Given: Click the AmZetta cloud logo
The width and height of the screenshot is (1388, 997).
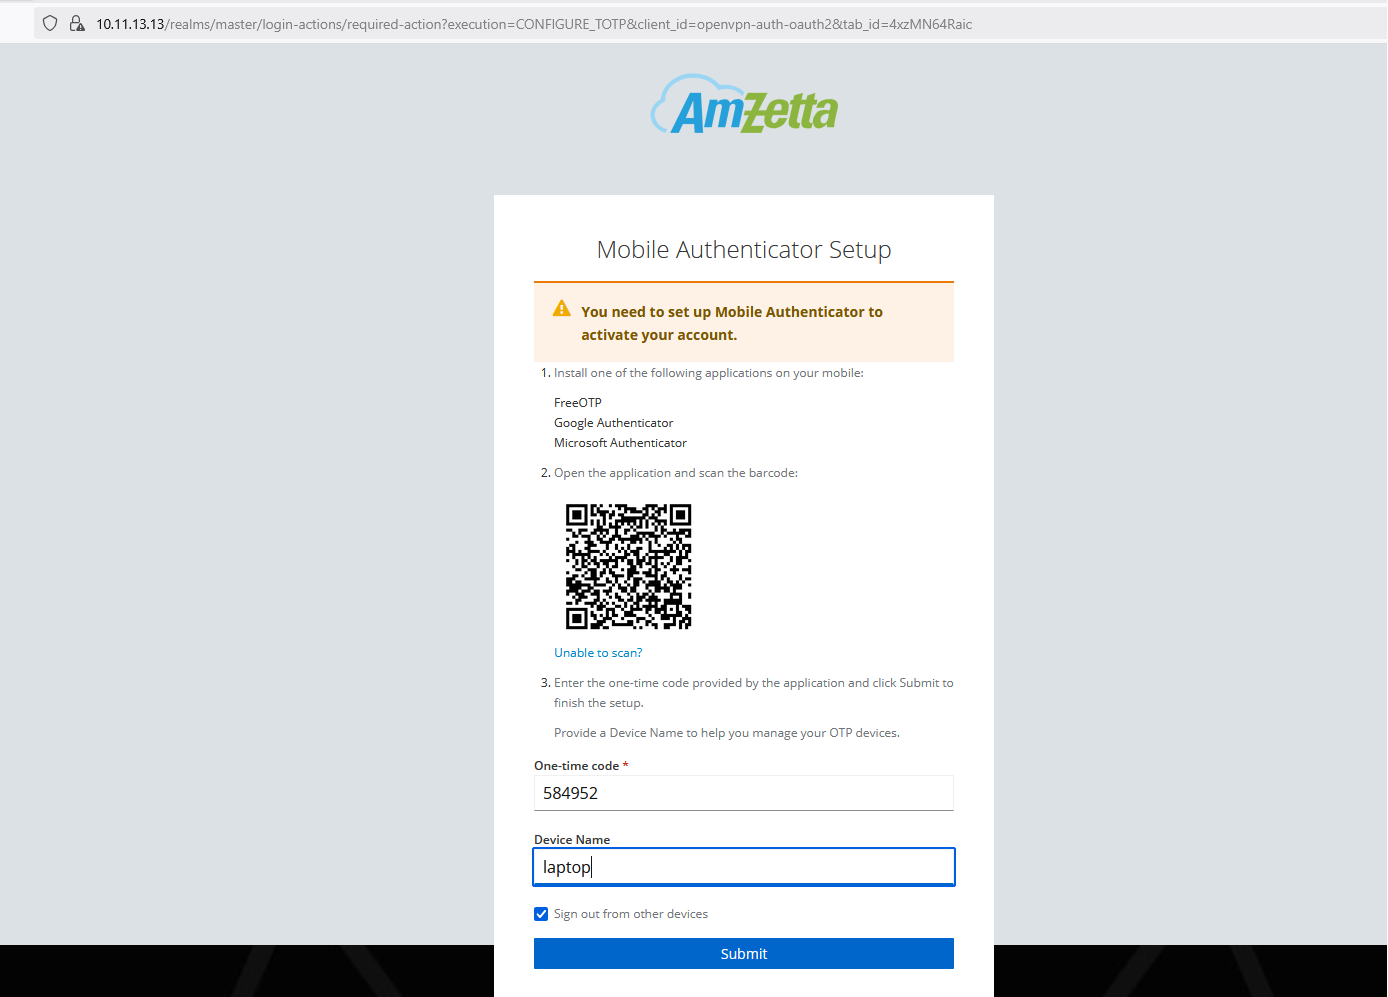Looking at the screenshot, I should pos(744,104).
